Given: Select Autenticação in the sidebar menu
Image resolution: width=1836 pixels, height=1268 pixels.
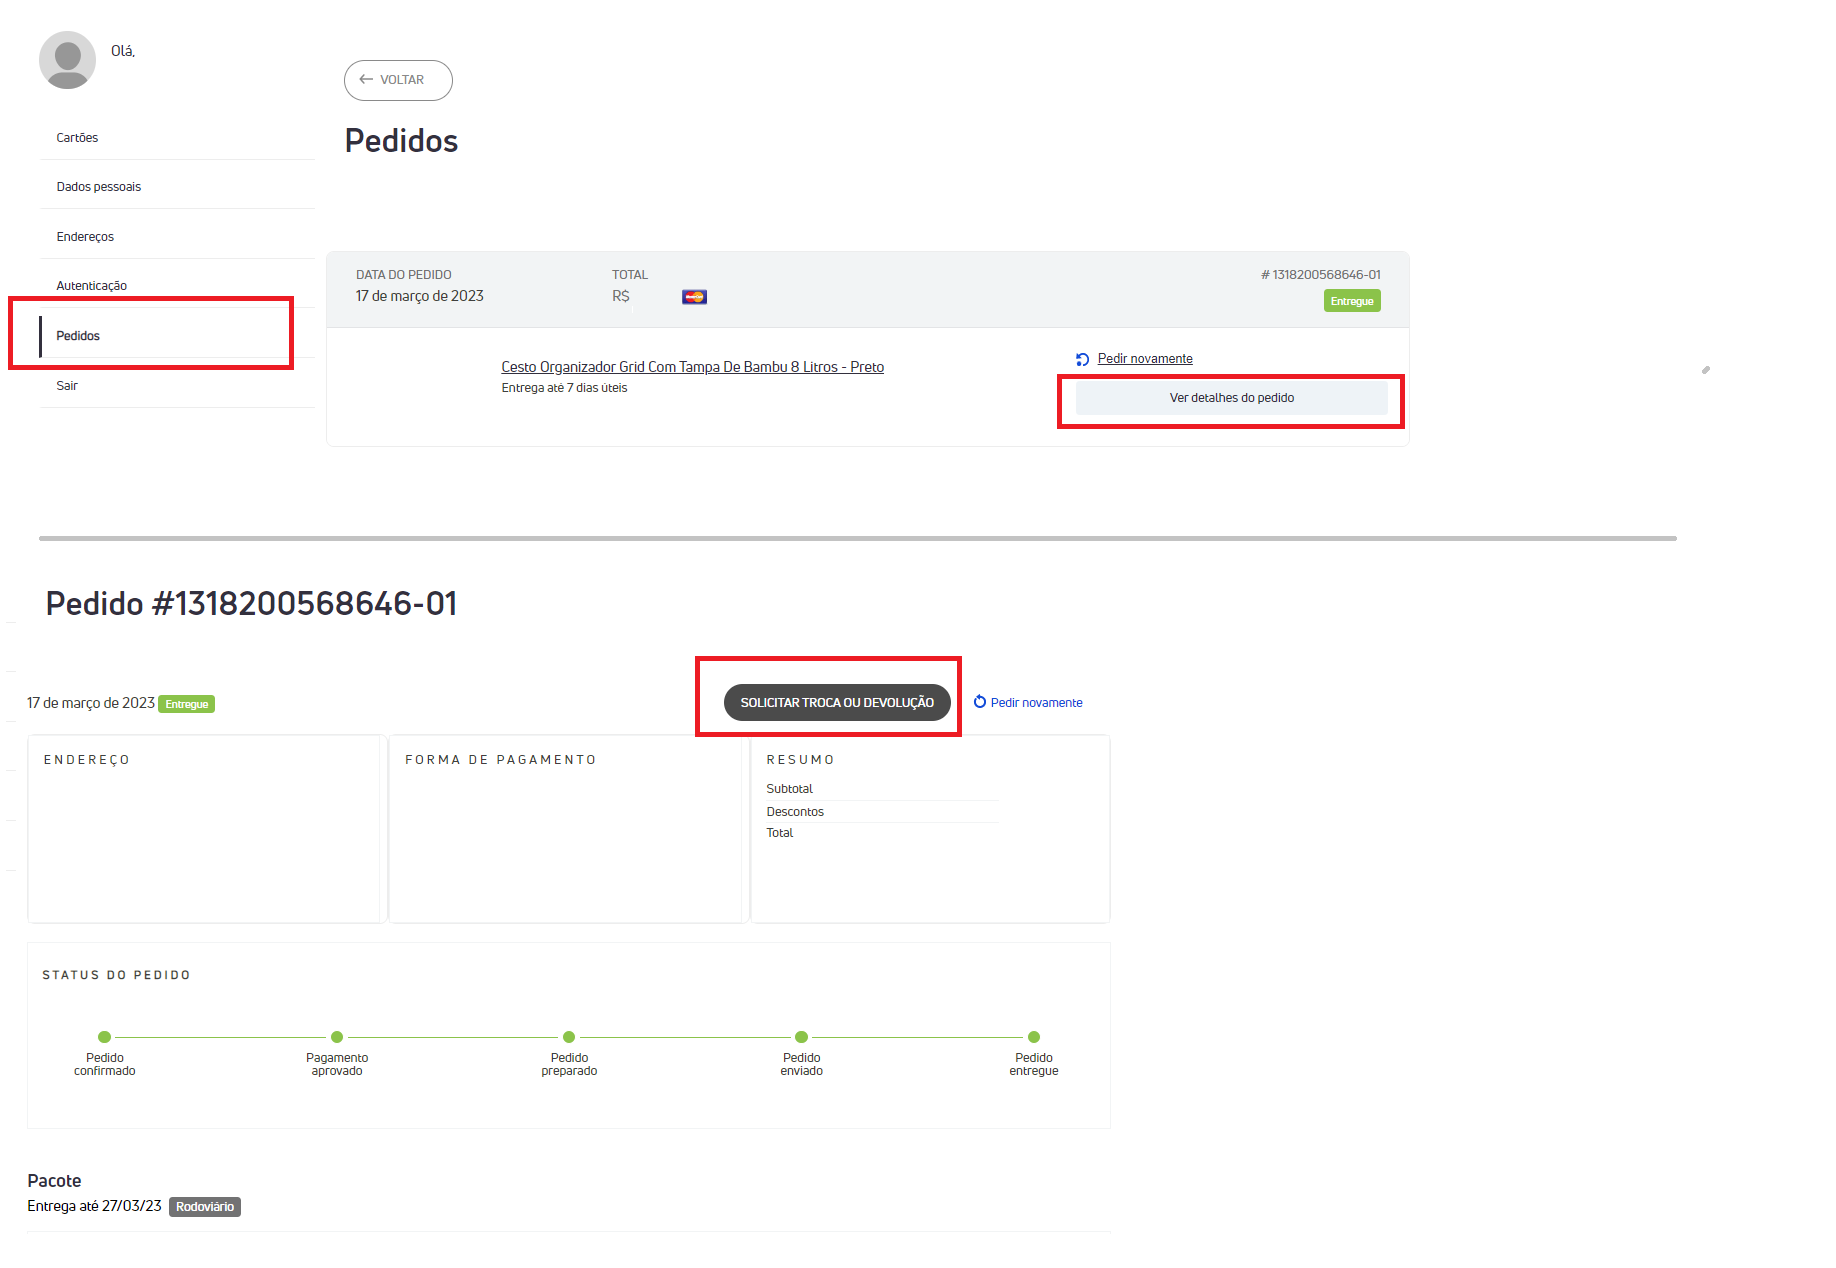Looking at the screenshot, I should [x=92, y=286].
